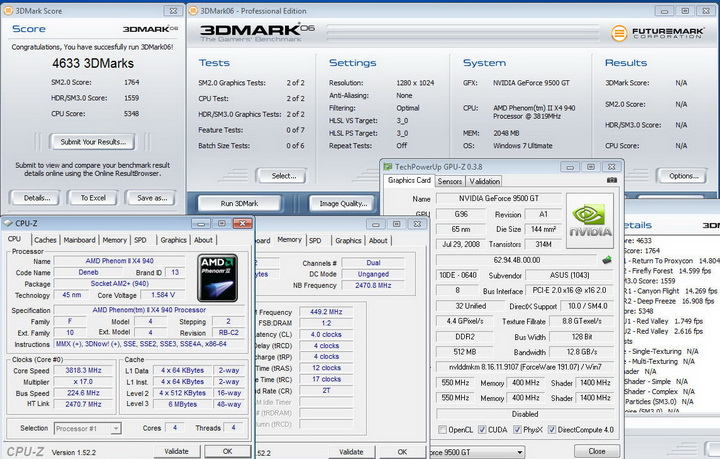Open the Memory tab in front CPU-Z
Screen dimensions: 720x459
point(114,240)
